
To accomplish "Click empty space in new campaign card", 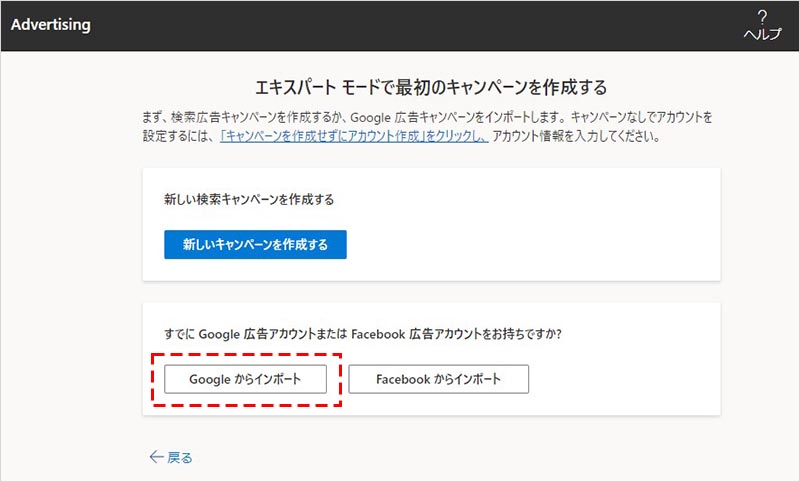I will (x=540, y=240).
